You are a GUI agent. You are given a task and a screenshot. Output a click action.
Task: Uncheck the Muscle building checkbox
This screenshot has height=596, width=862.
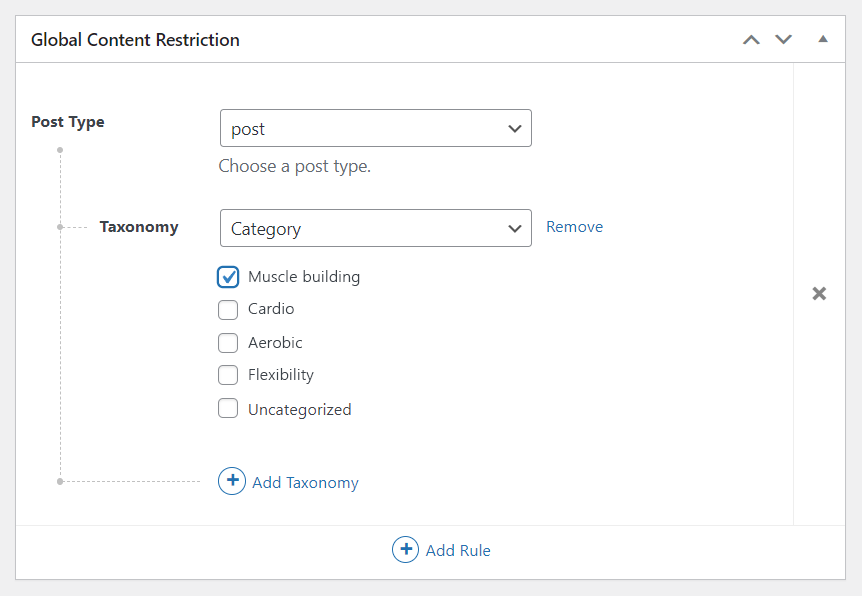(x=228, y=277)
